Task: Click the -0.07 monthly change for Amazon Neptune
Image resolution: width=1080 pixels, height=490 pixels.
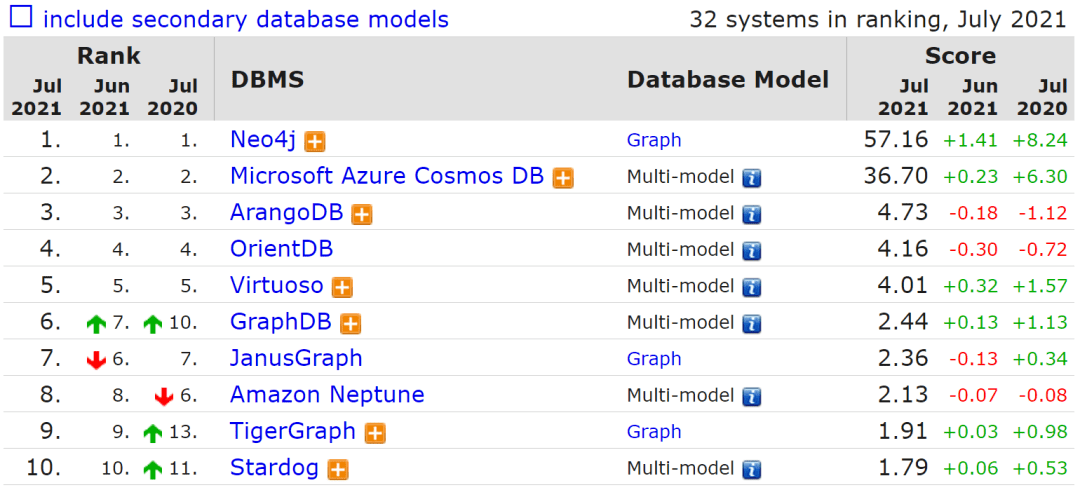Action: point(974,396)
